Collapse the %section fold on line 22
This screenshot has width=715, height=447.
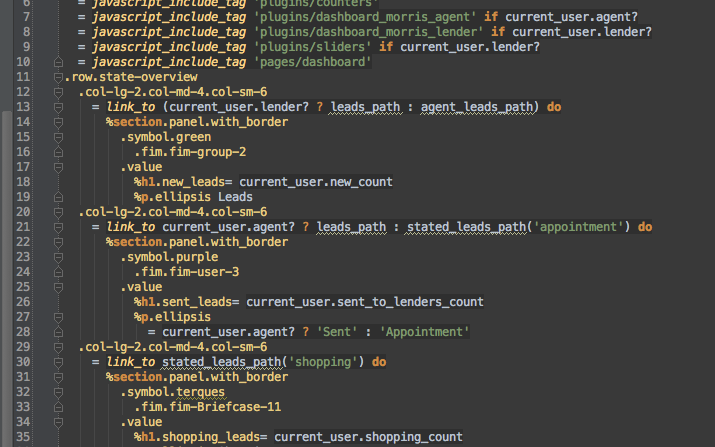[58, 243]
